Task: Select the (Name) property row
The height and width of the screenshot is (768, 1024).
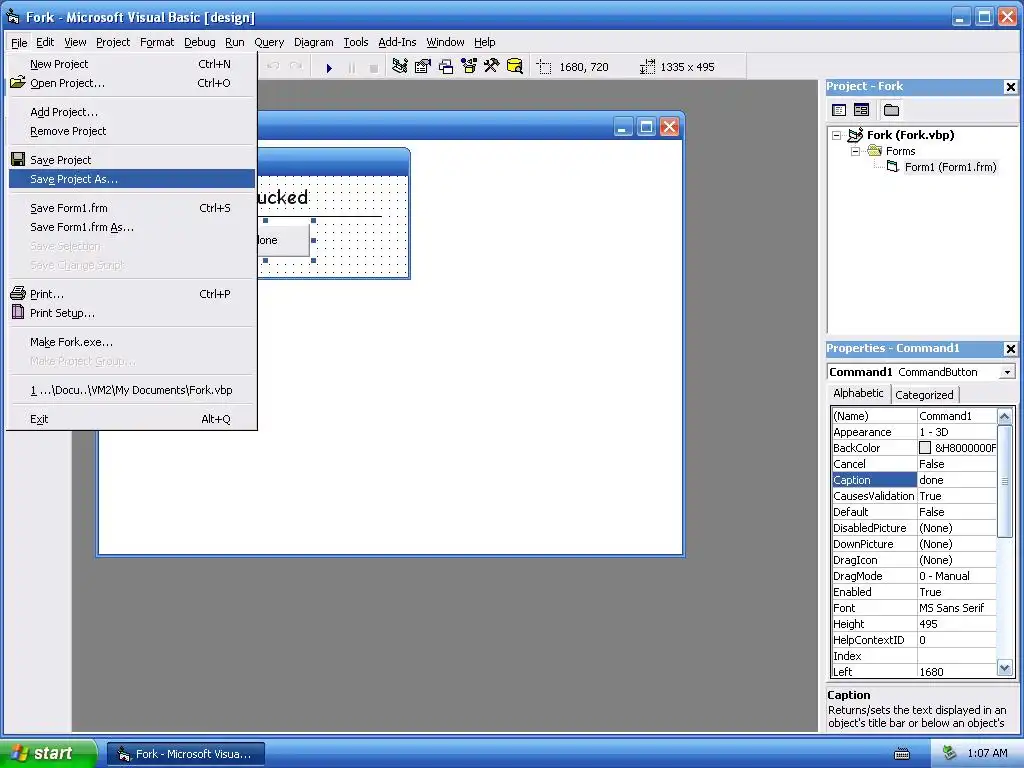Action: tap(914, 416)
